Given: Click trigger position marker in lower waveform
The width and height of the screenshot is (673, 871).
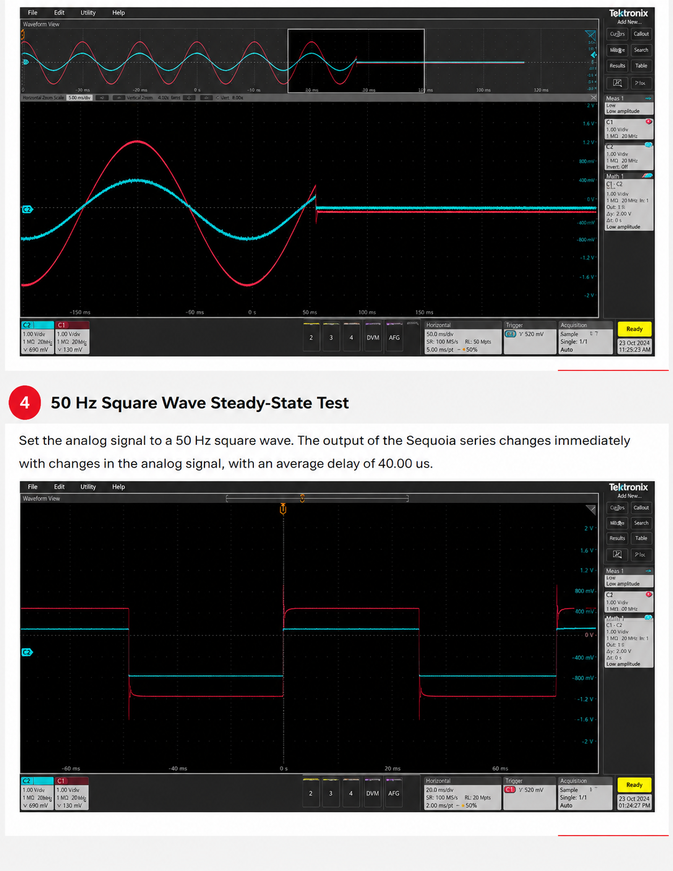Looking at the screenshot, I should click(283, 509).
